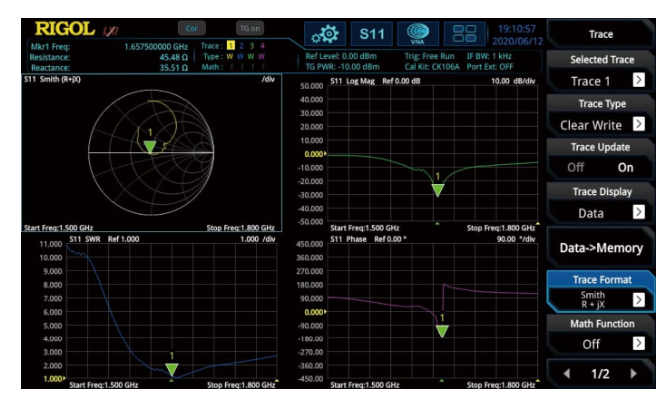Click the Phase plot Stop Freq label

click(x=501, y=385)
